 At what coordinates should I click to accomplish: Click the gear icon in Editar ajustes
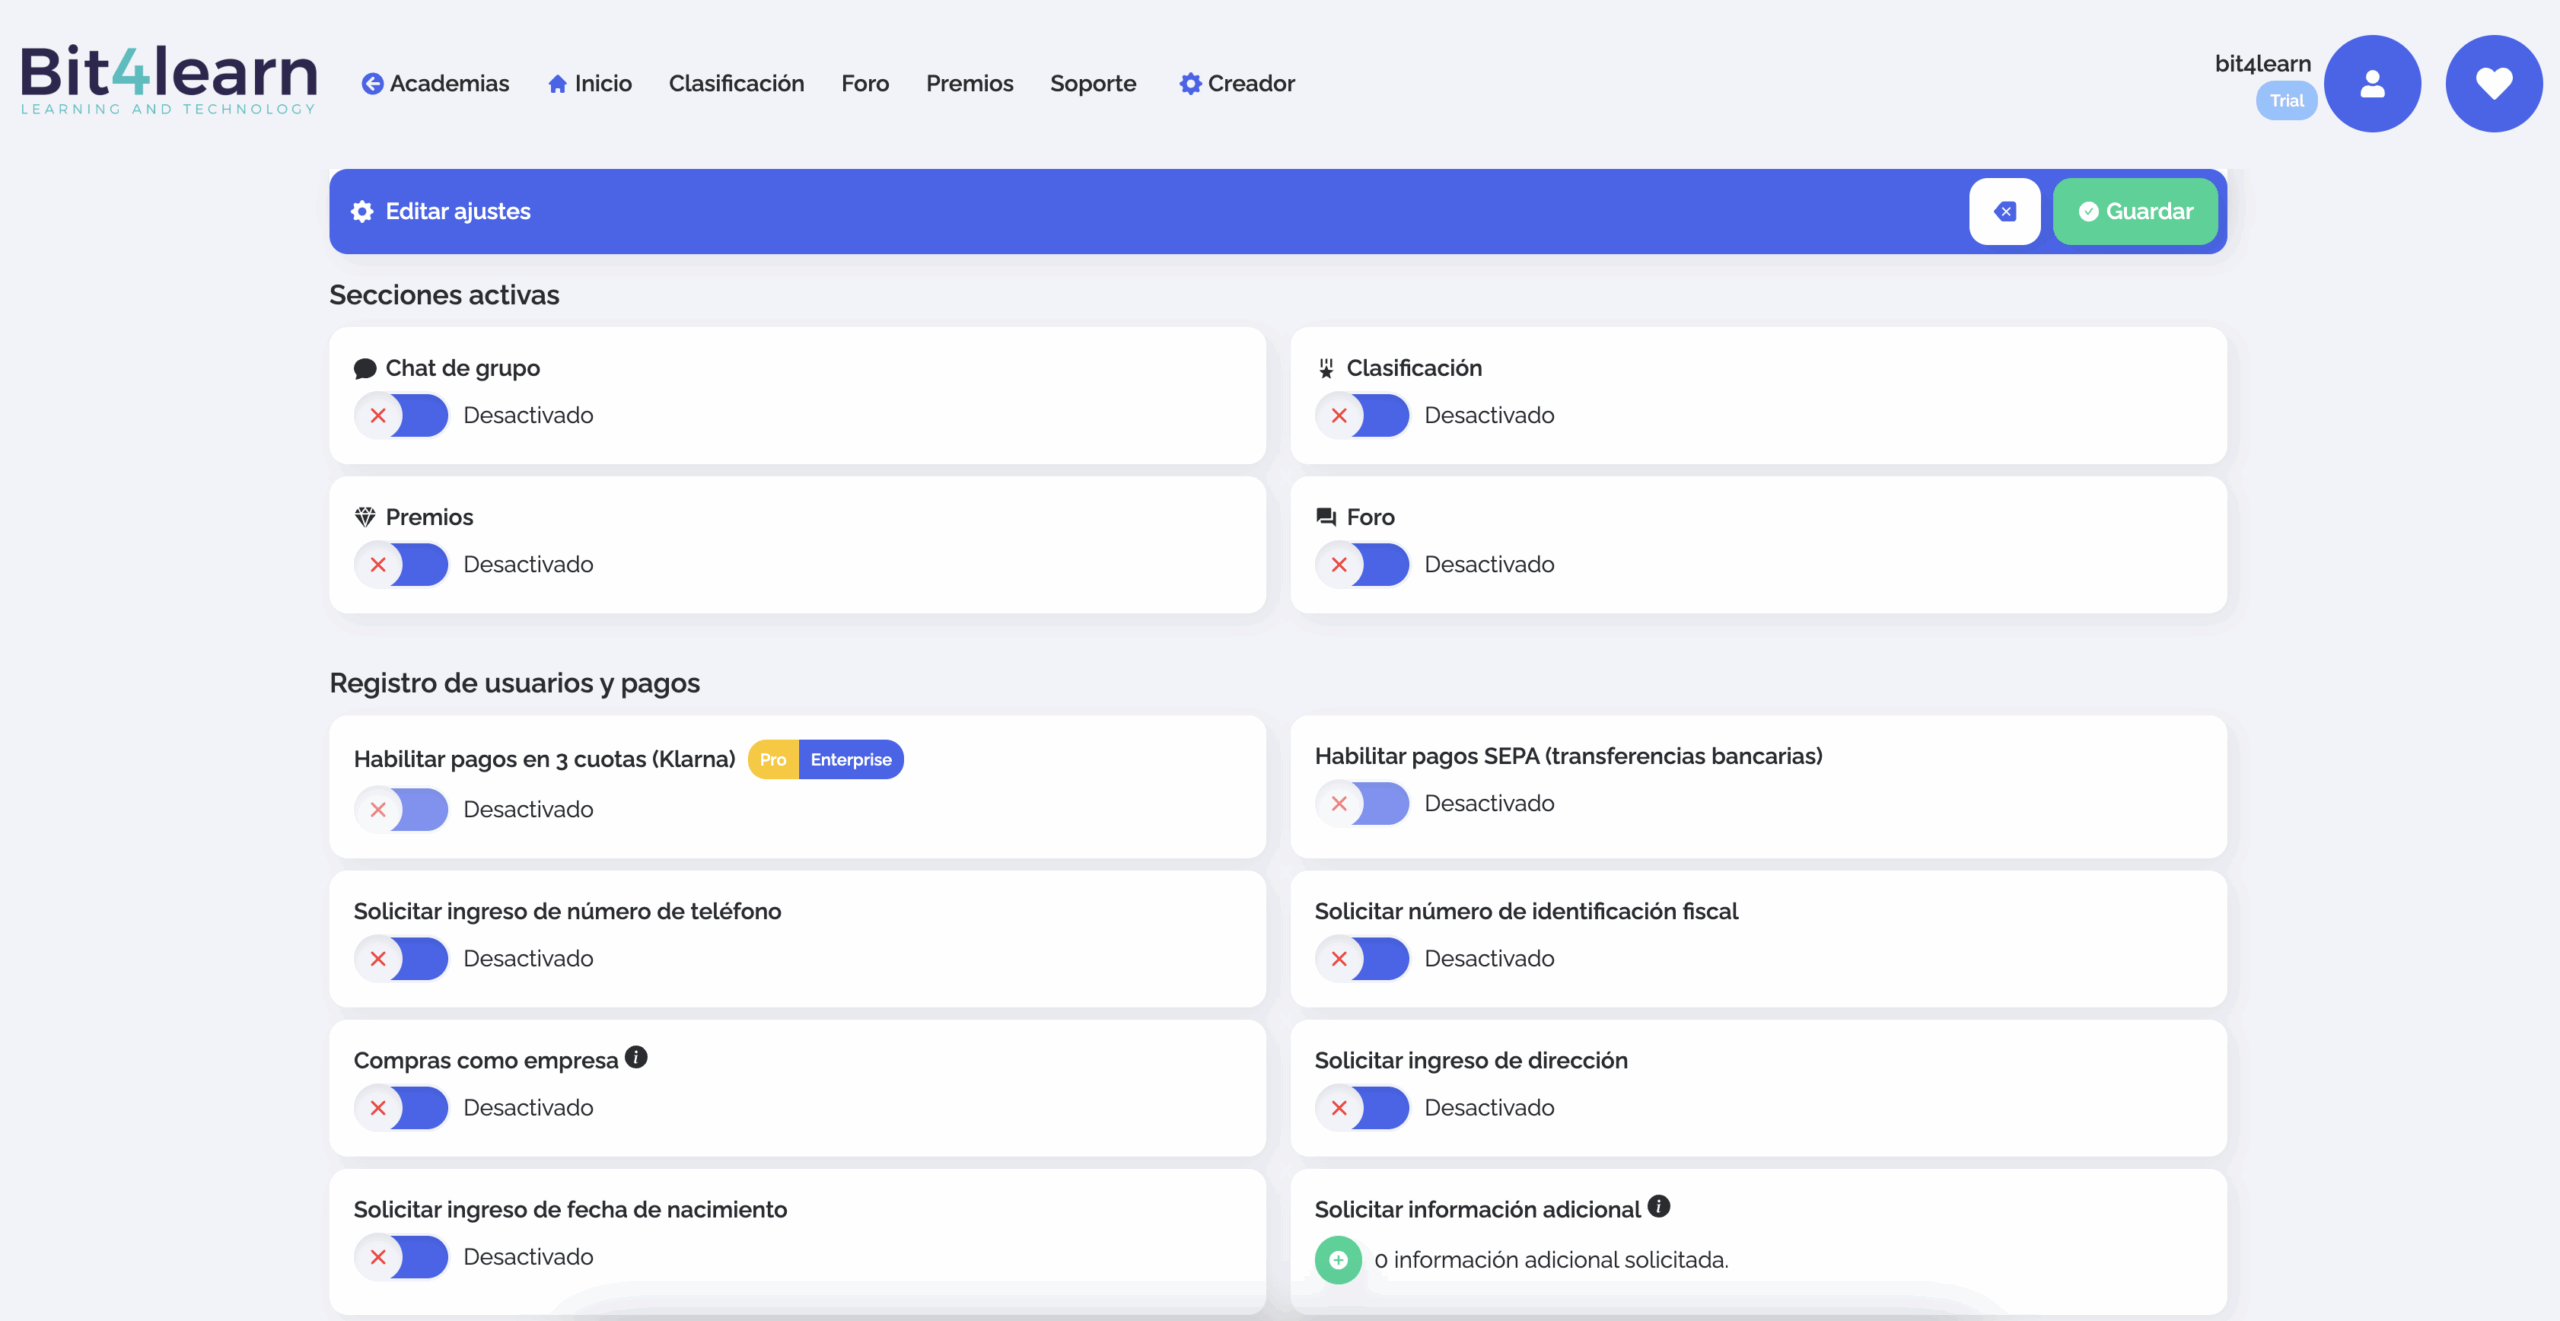pyautogui.click(x=362, y=211)
